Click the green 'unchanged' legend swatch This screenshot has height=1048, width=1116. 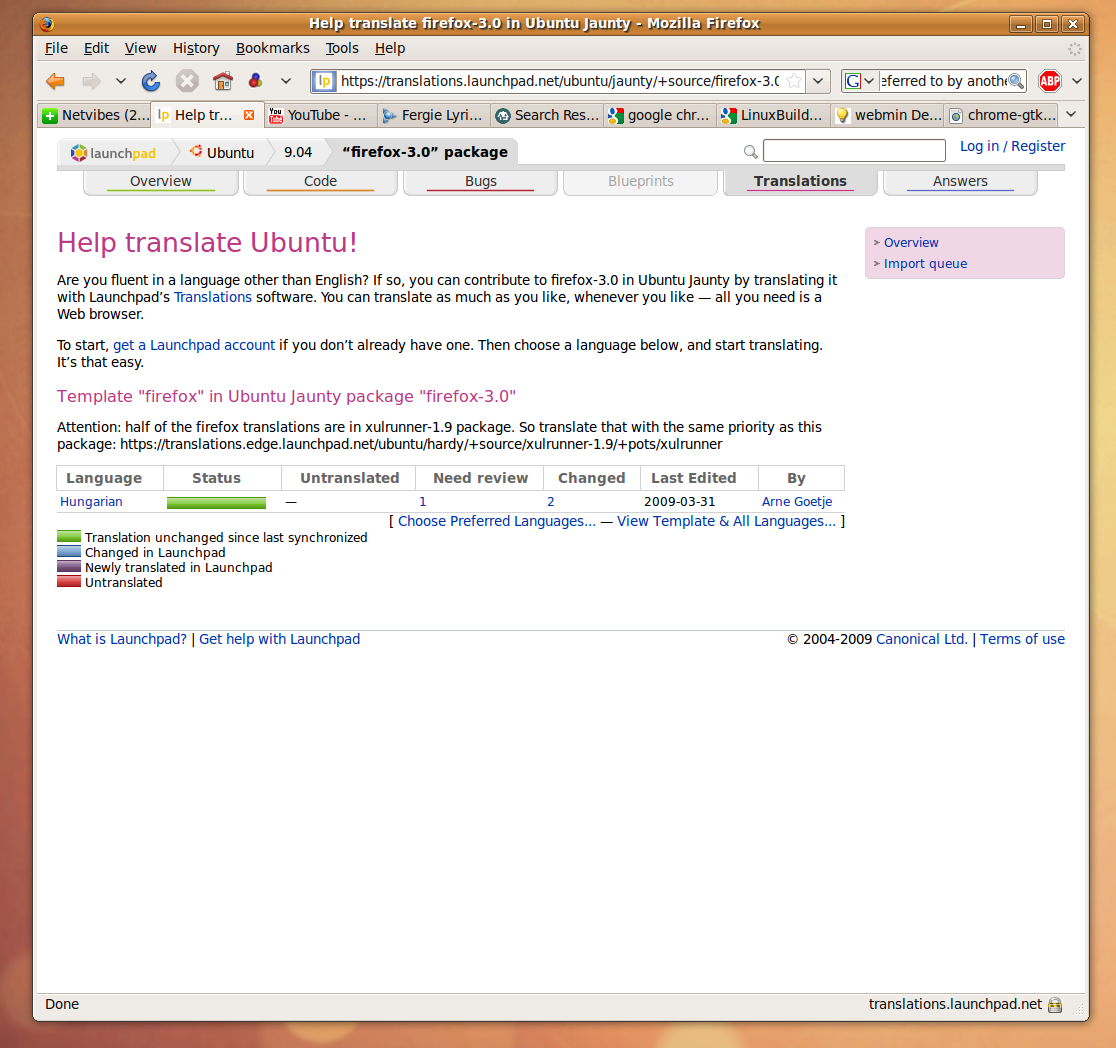pyautogui.click(x=69, y=537)
